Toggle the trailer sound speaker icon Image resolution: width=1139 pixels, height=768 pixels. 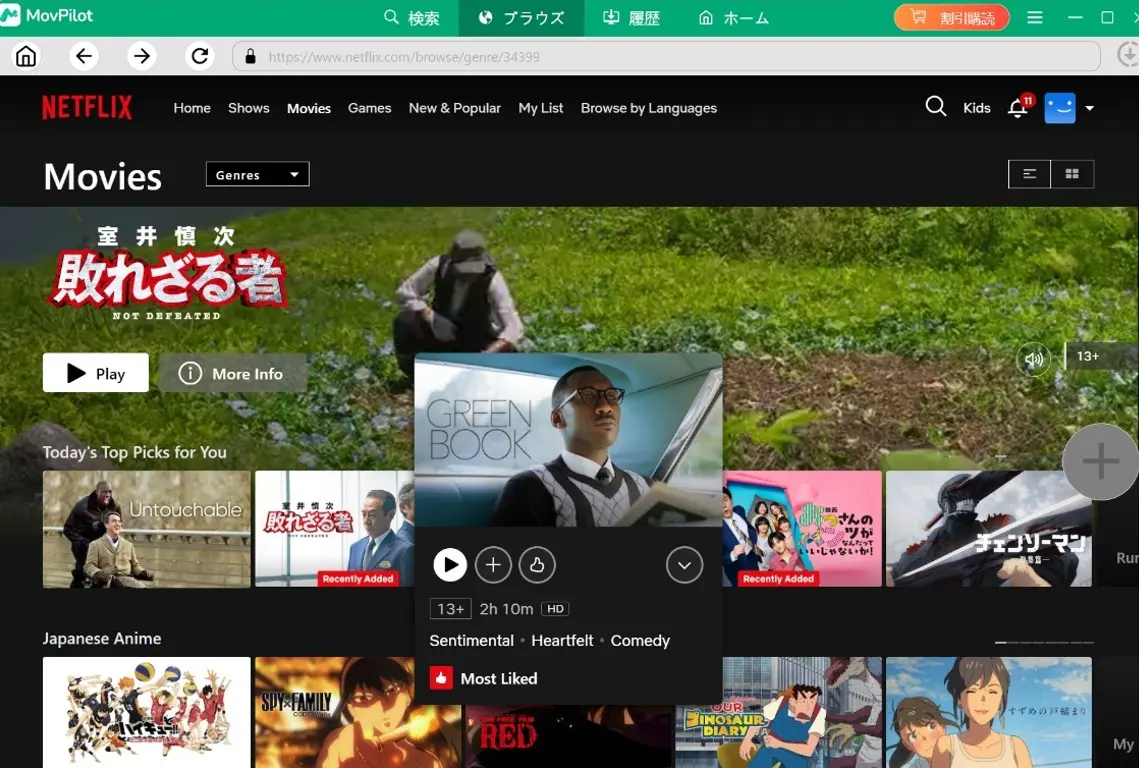click(x=1033, y=358)
